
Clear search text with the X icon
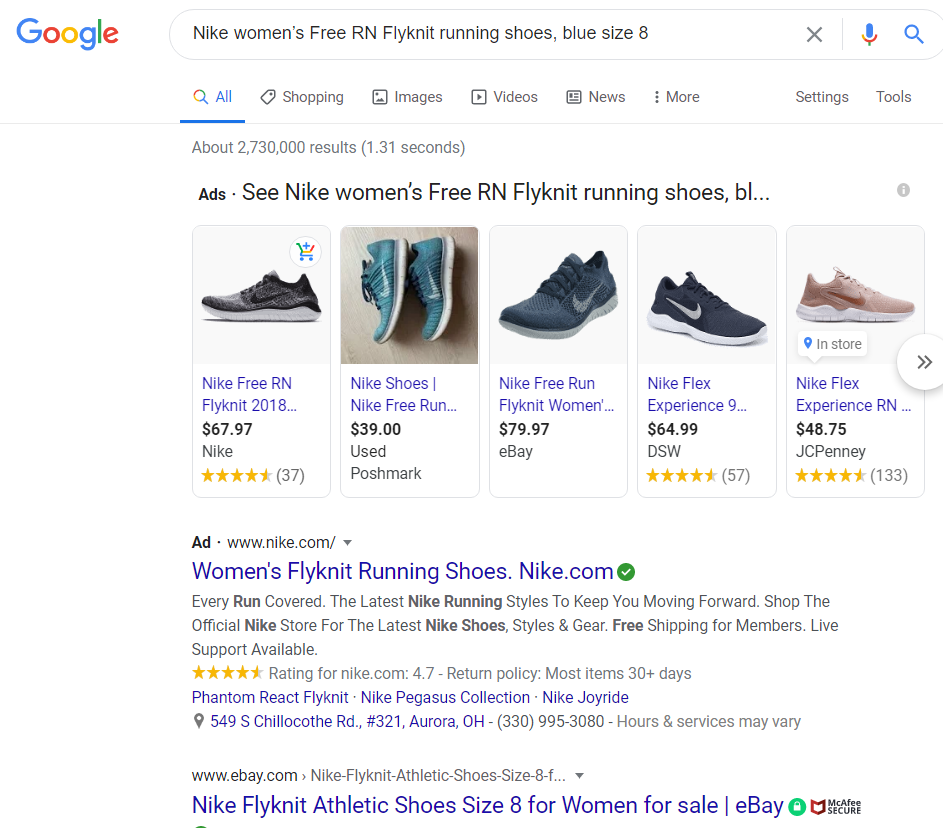(814, 34)
